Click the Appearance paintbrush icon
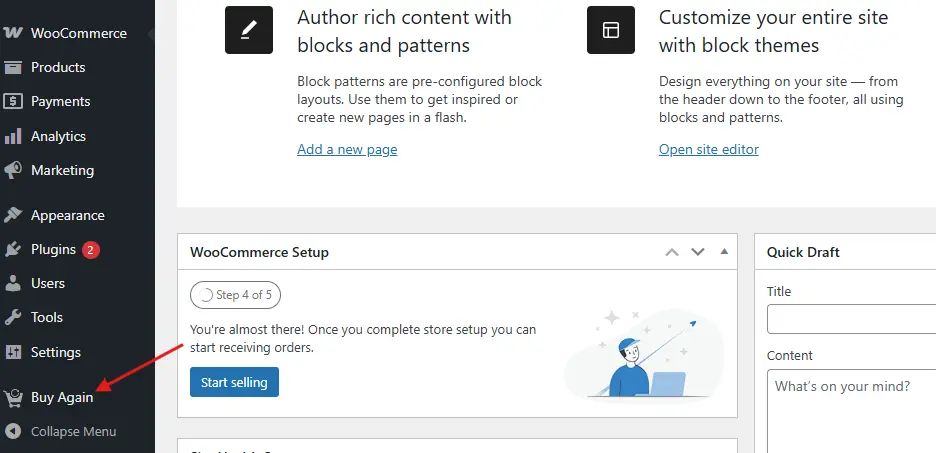This screenshot has height=453, width=936. pyautogui.click(x=13, y=215)
